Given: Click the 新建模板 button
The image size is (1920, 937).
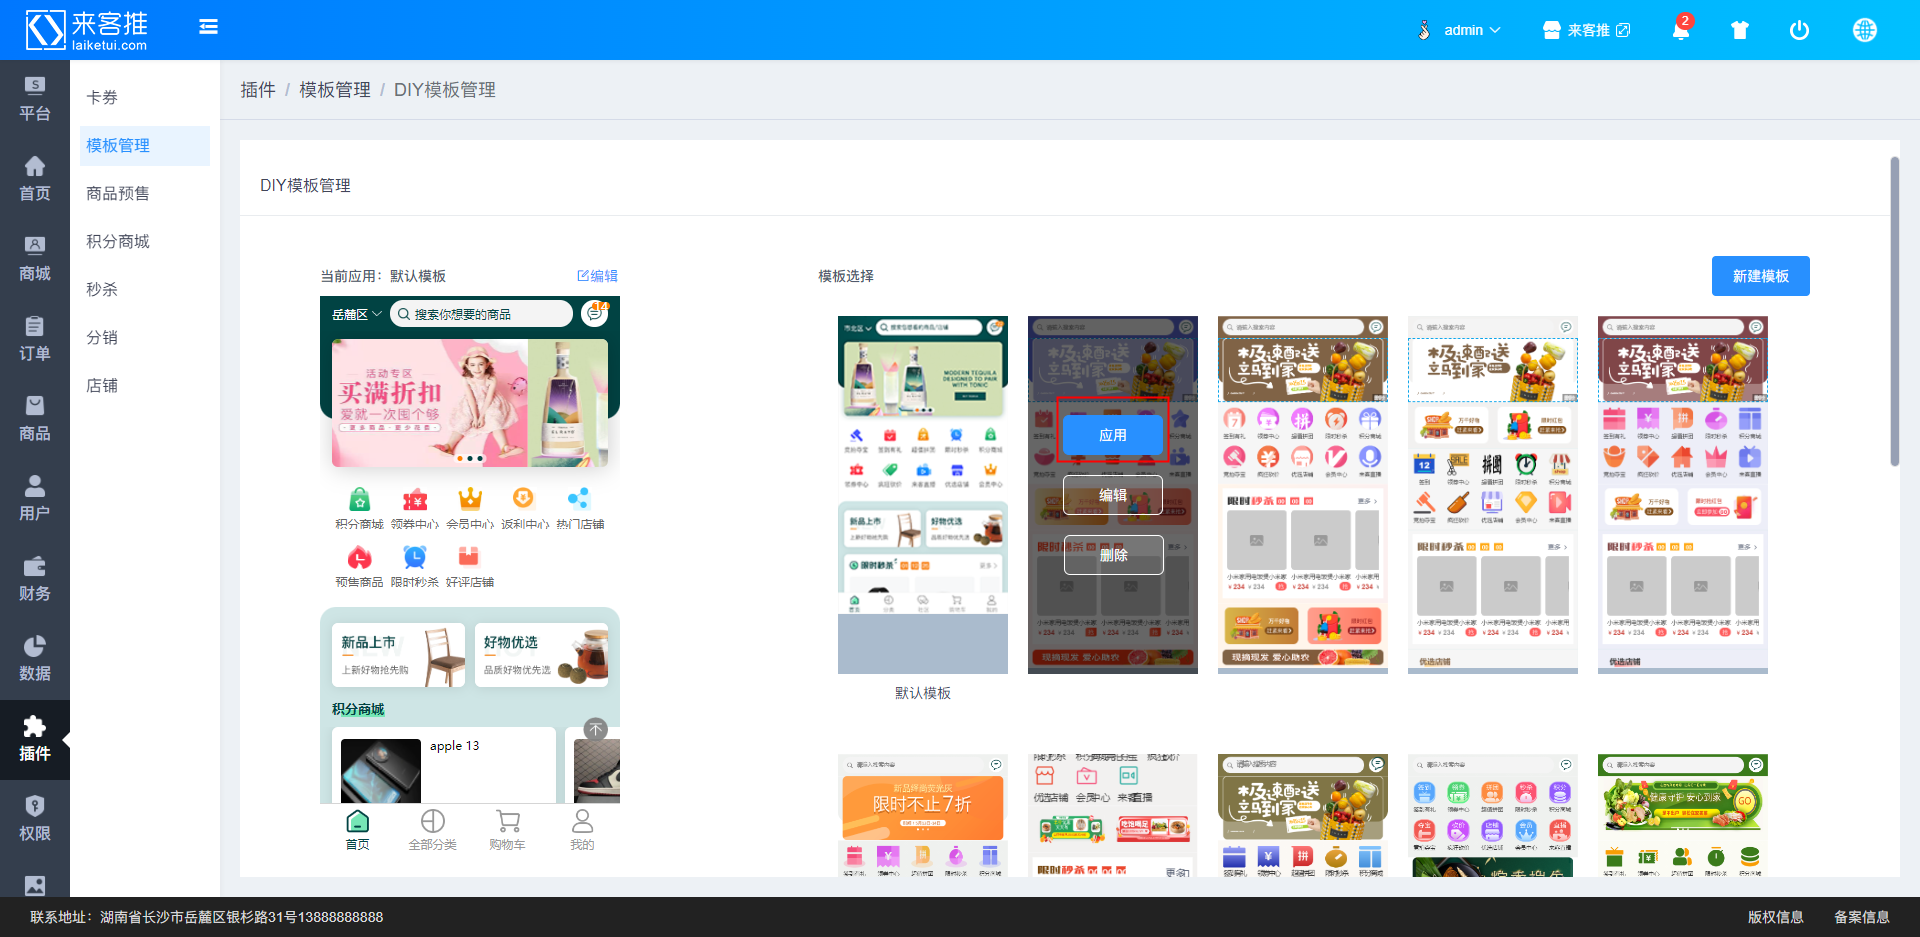Looking at the screenshot, I should point(1760,276).
